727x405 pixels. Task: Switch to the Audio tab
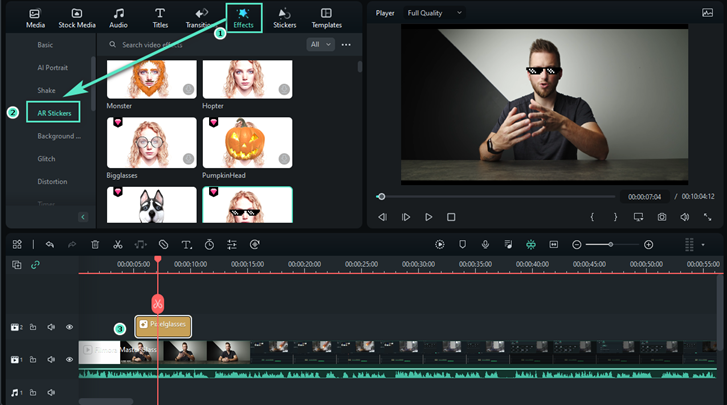click(118, 19)
